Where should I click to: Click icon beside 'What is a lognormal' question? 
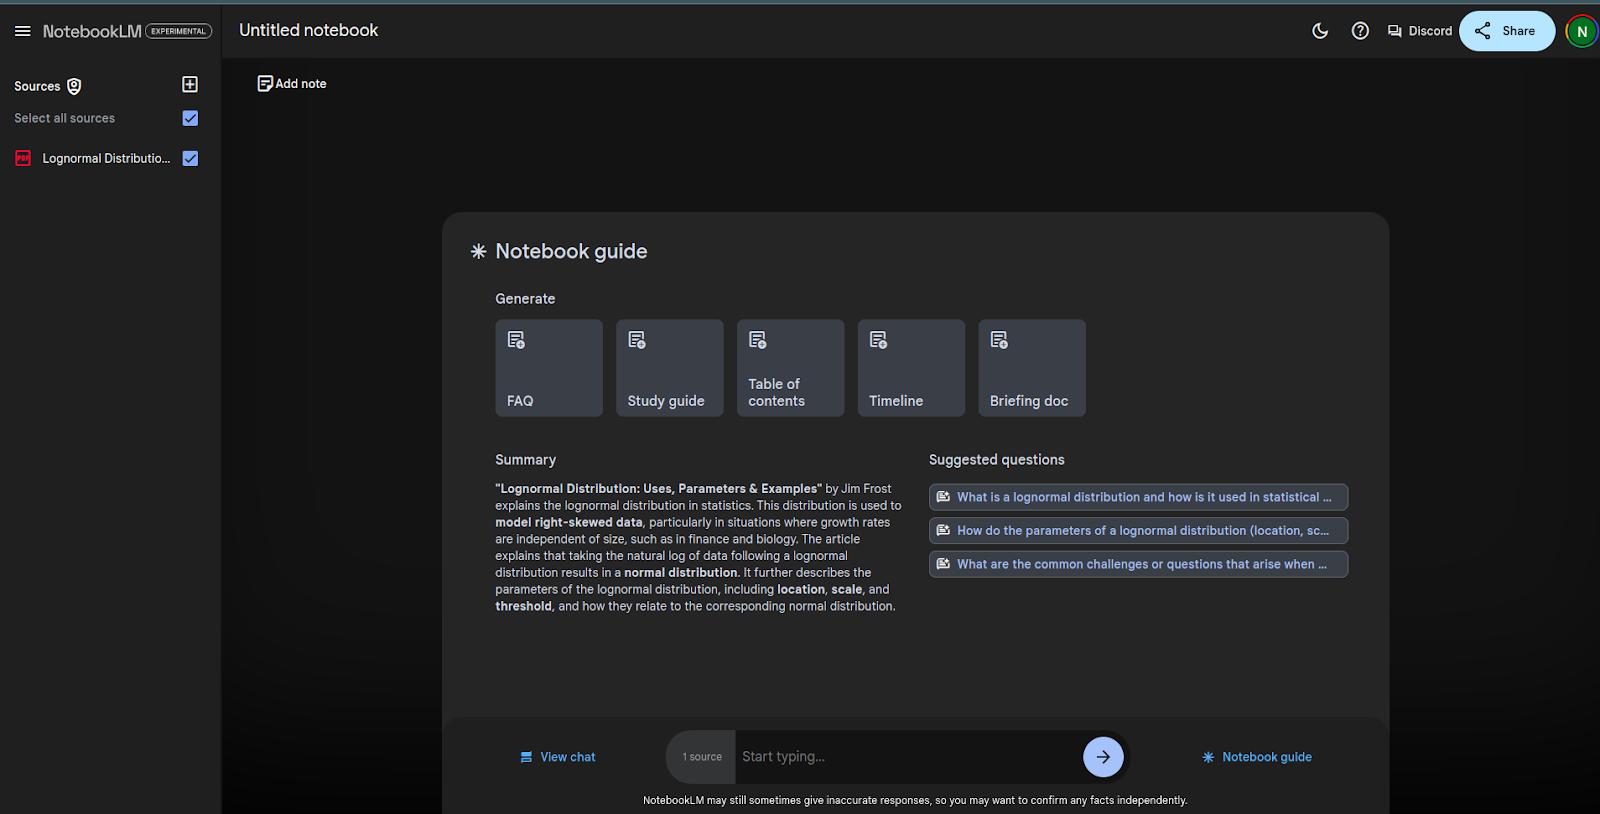[x=943, y=497]
